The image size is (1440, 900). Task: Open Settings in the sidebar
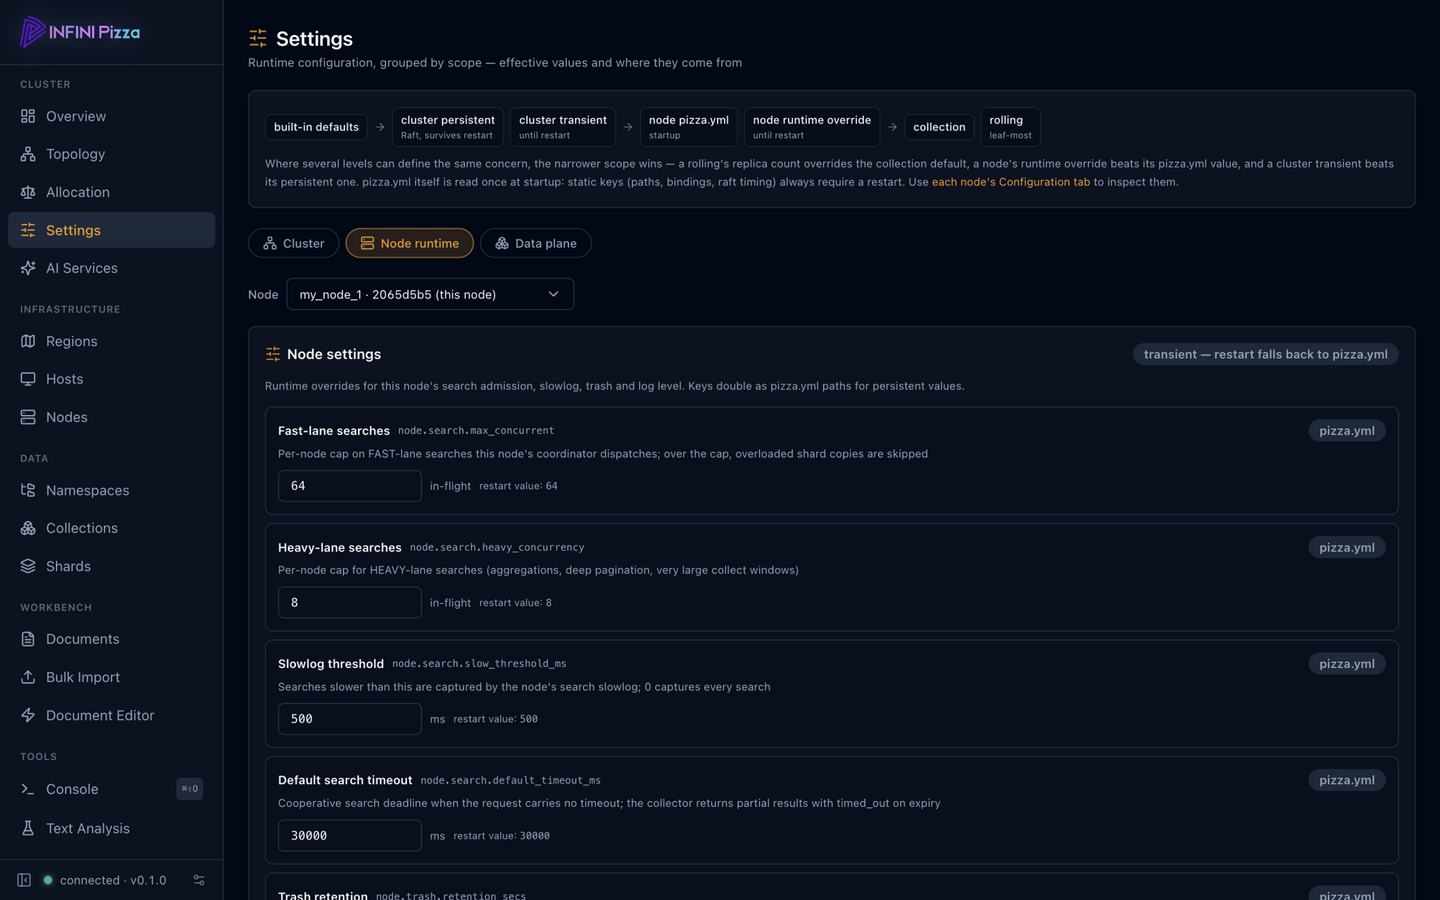click(111, 230)
